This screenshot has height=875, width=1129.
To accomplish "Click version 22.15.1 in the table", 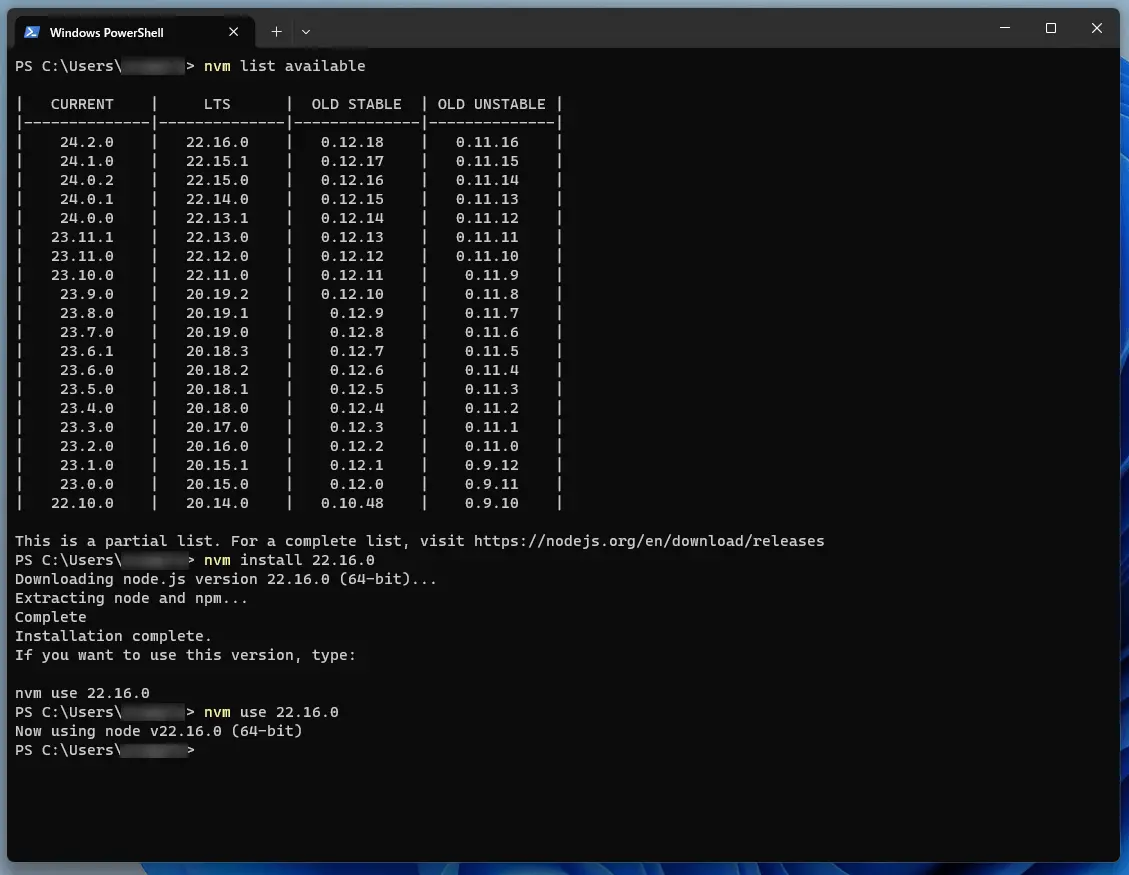I will (217, 161).
